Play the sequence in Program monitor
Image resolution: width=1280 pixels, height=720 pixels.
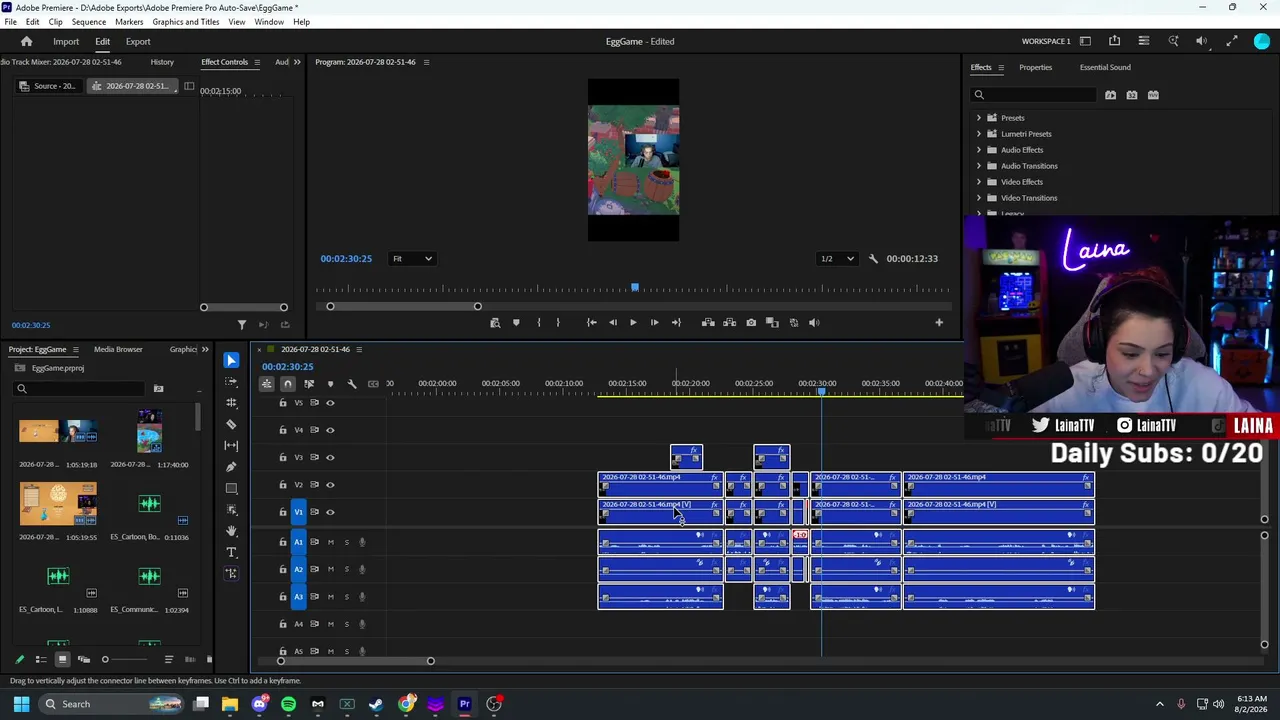coord(633,322)
